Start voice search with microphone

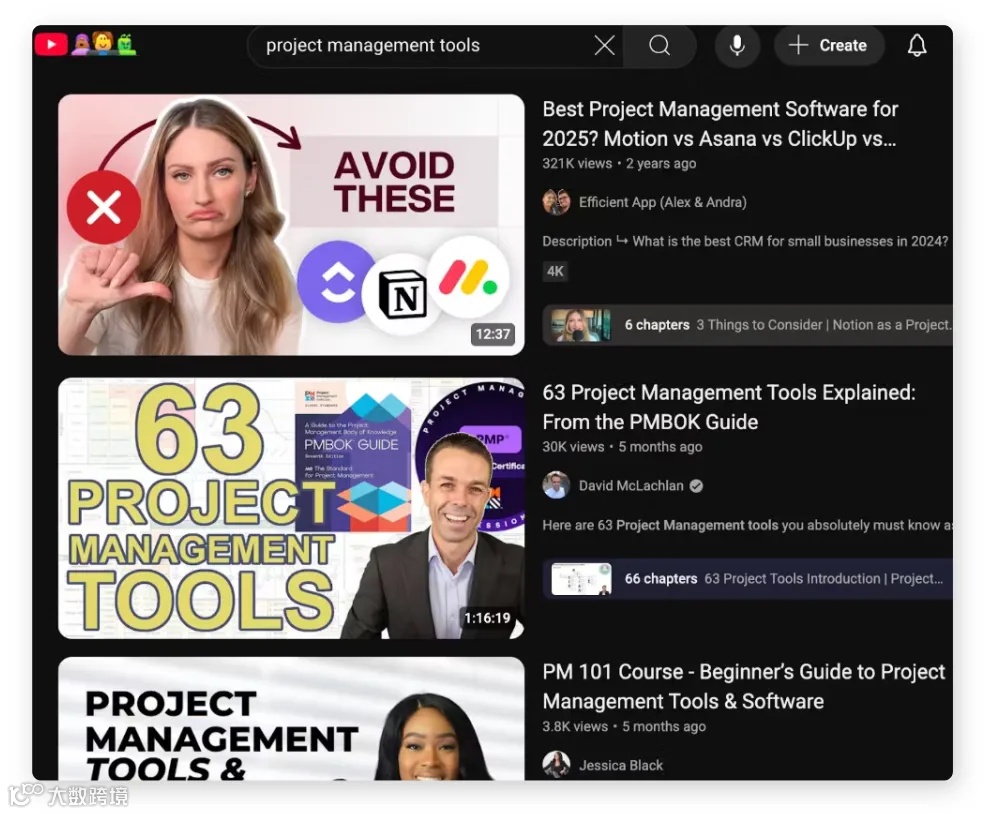(x=737, y=45)
